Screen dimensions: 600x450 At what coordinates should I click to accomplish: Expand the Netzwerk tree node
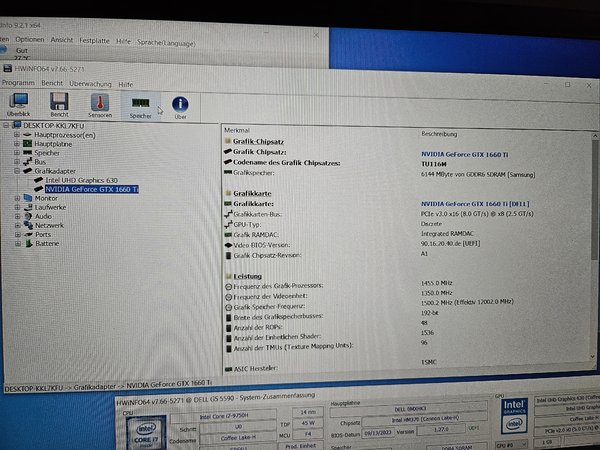click(17, 225)
